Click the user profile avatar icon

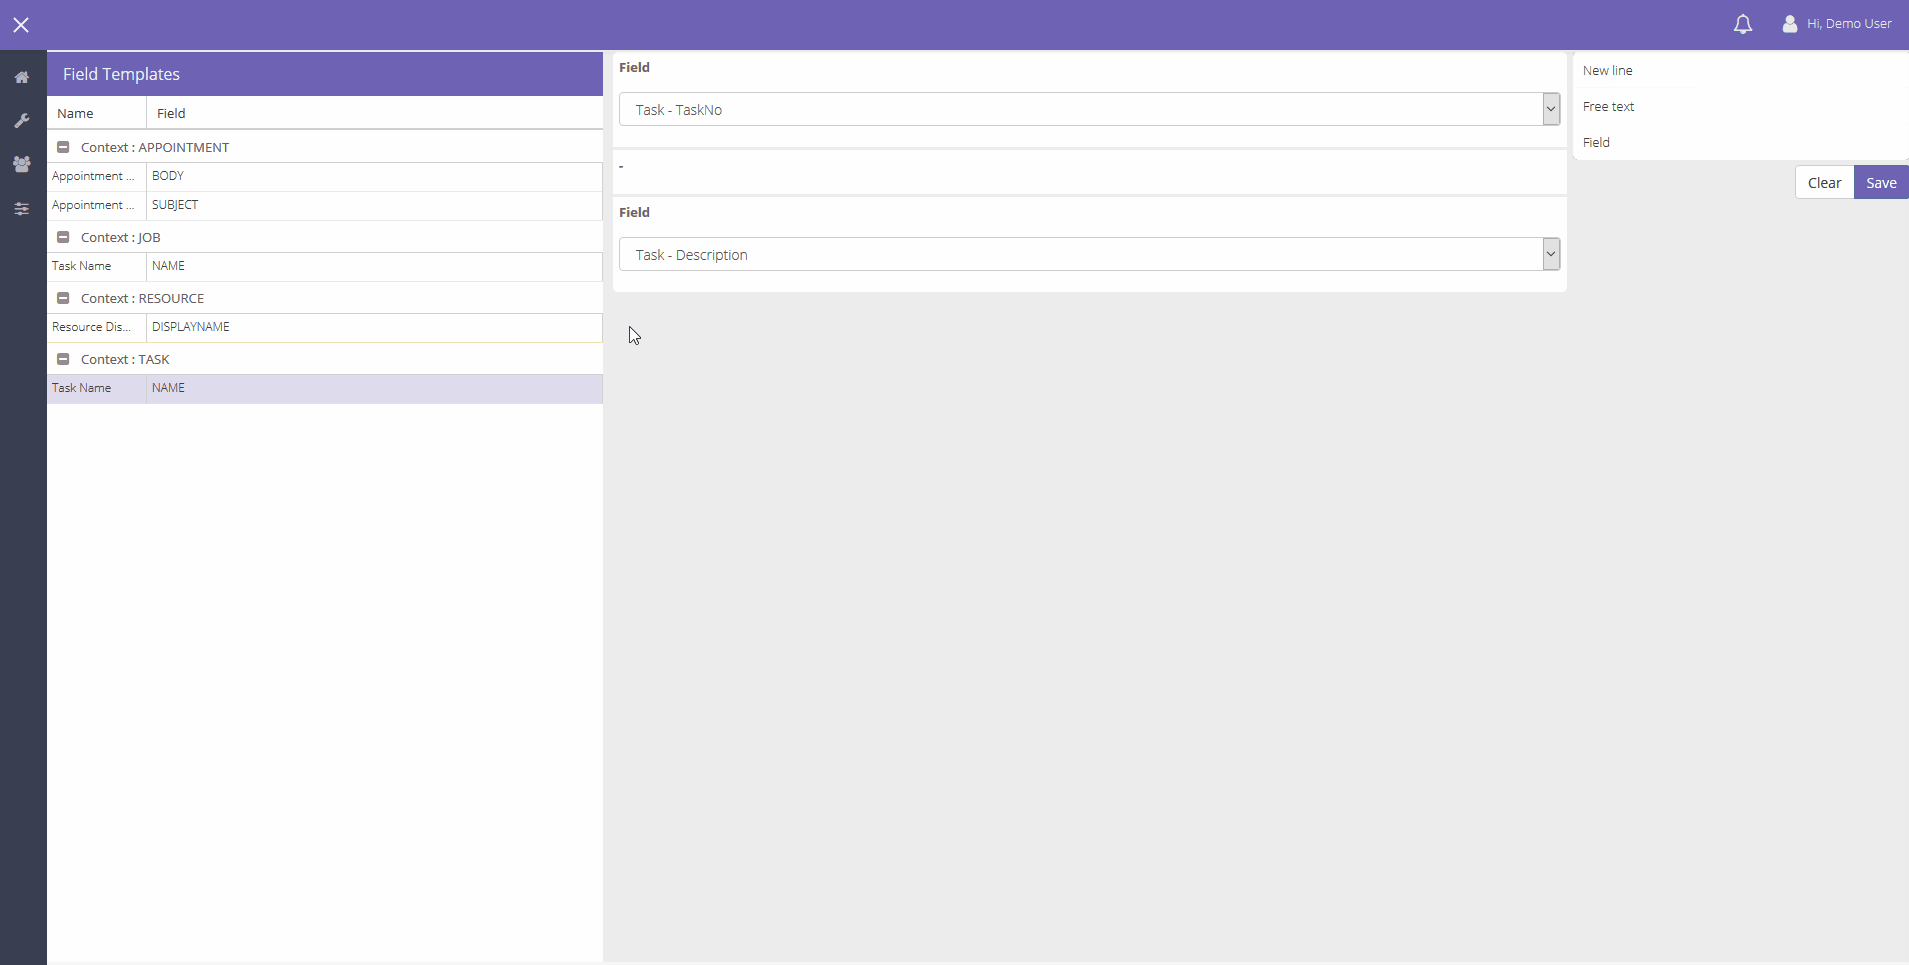pyautogui.click(x=1790, y=24)
